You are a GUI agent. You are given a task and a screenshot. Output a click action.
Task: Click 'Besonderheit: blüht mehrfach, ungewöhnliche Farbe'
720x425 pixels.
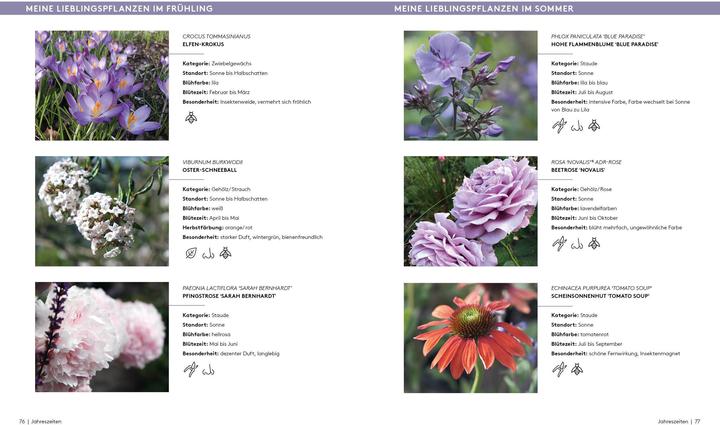[617, 228]
